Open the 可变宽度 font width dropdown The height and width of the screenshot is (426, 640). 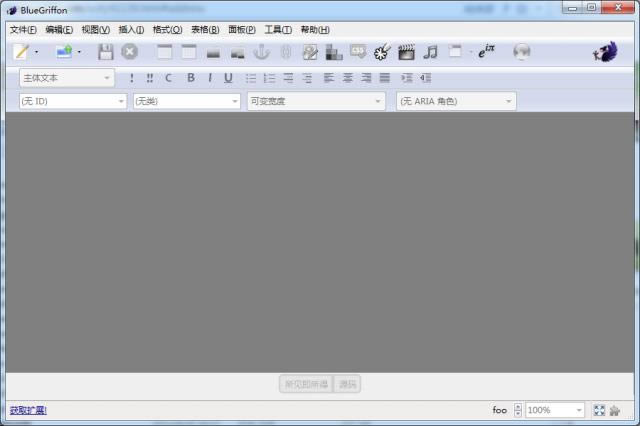[x=316, y=101]
